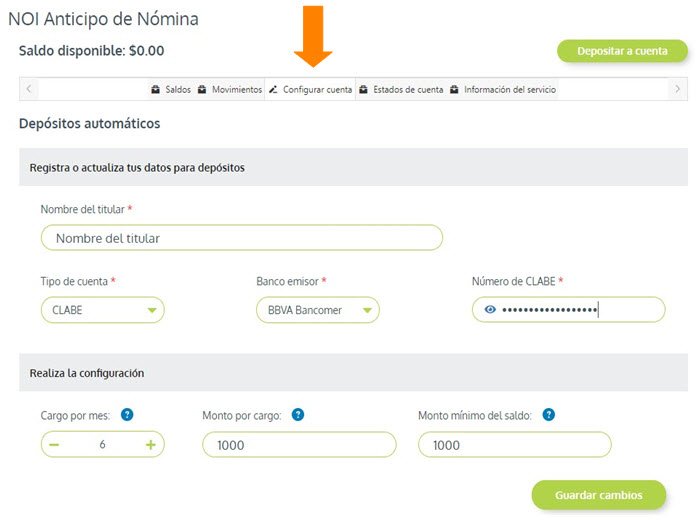Click the briefcase icon next to Movimientos
697x524 pixels.
tap(202, 89)
